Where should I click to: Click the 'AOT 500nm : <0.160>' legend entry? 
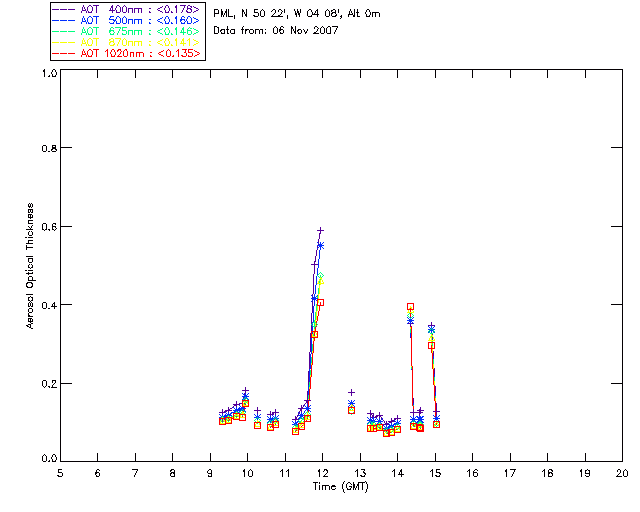click(x=126, y=20)
